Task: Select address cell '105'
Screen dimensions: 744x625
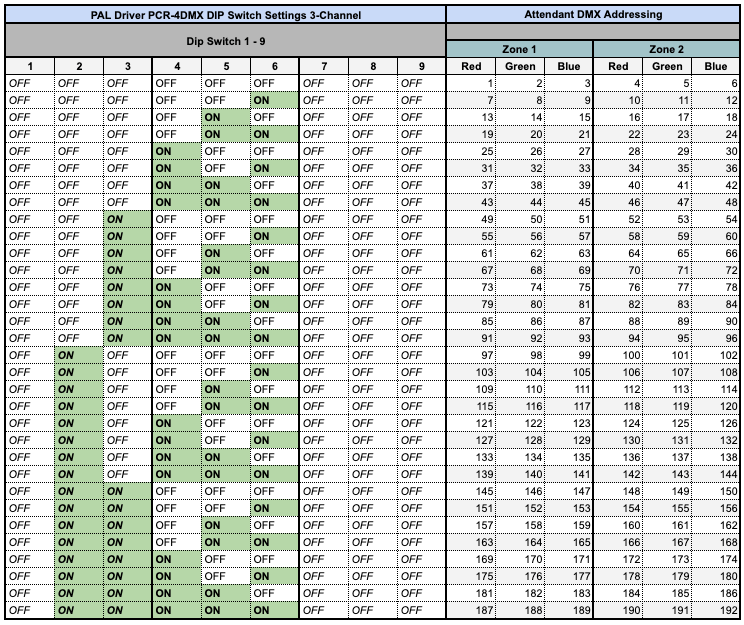Action: (569, 373)
